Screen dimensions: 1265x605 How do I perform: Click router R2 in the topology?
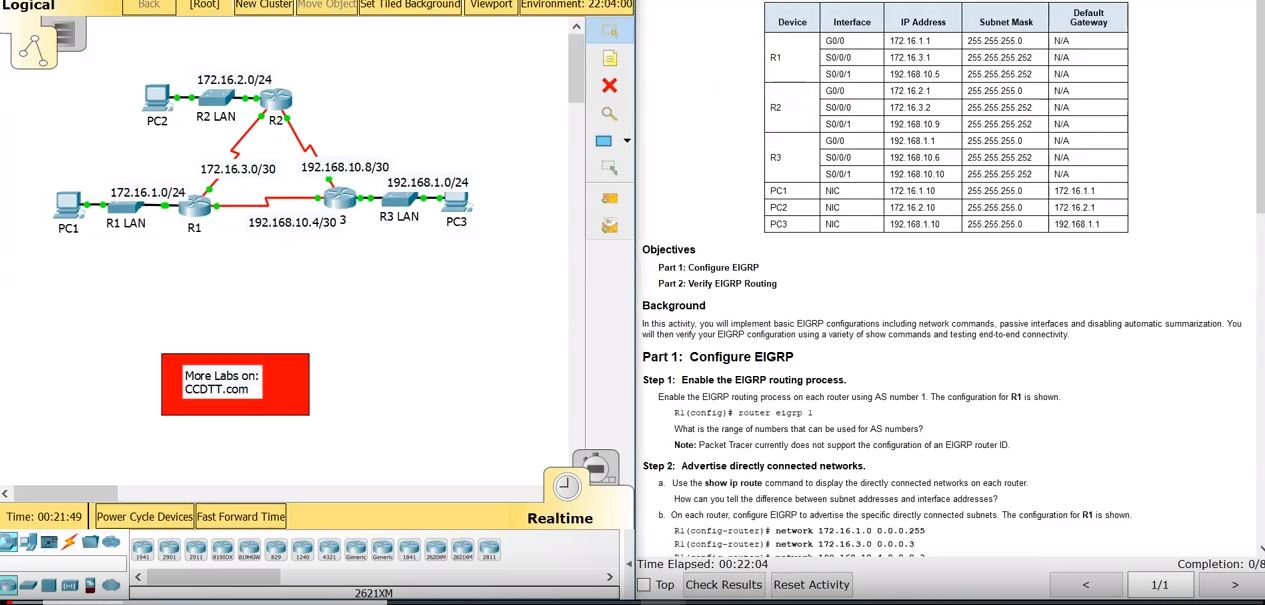click(274, 99)
